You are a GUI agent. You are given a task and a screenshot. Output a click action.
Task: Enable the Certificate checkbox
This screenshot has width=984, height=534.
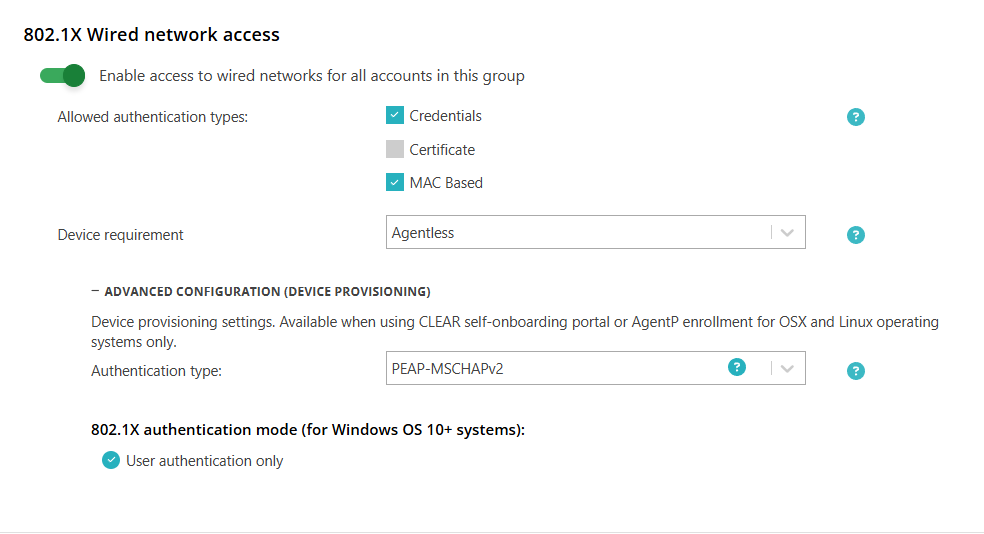pyautogui.click(x=395, y=149)
